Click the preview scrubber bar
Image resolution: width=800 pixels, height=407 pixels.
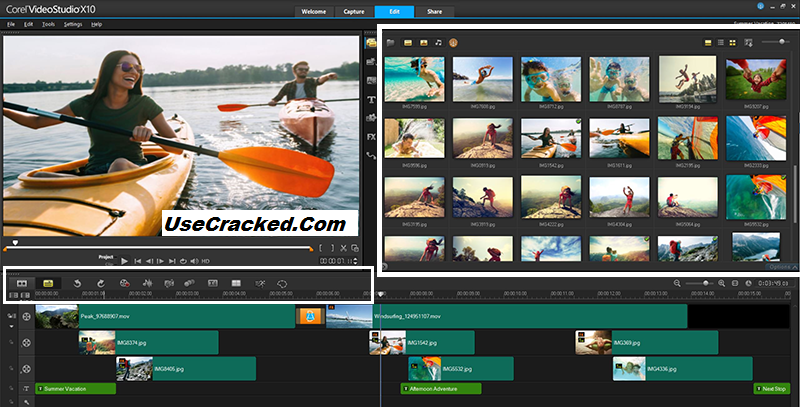click(158, 249)
